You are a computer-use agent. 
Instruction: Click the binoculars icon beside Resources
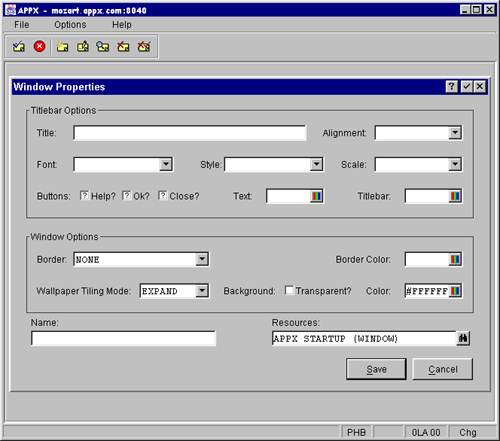[463, 338]
